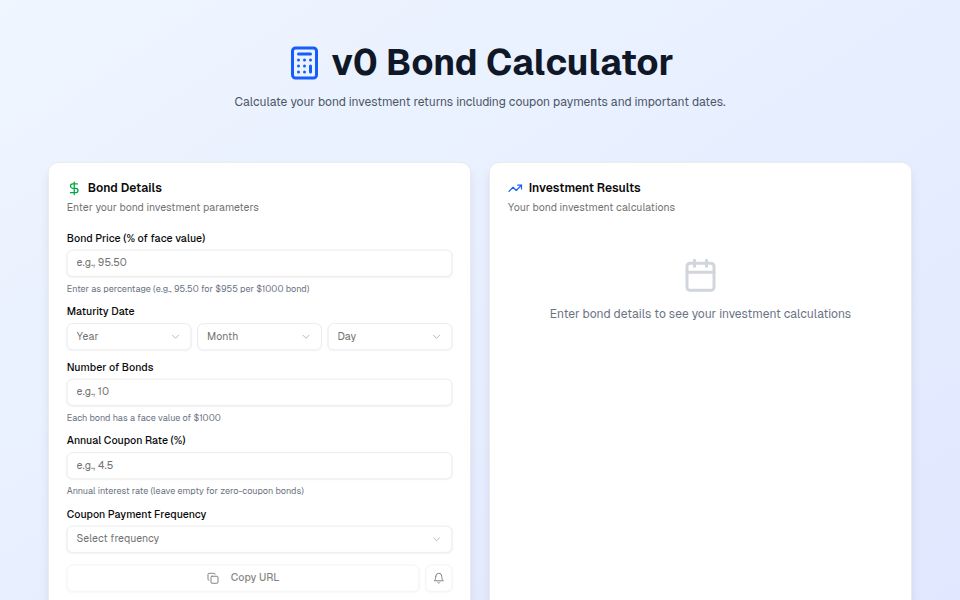
Task: Click the gray calendar icon in the results placeholder
Action: click(x=700, y=275)
